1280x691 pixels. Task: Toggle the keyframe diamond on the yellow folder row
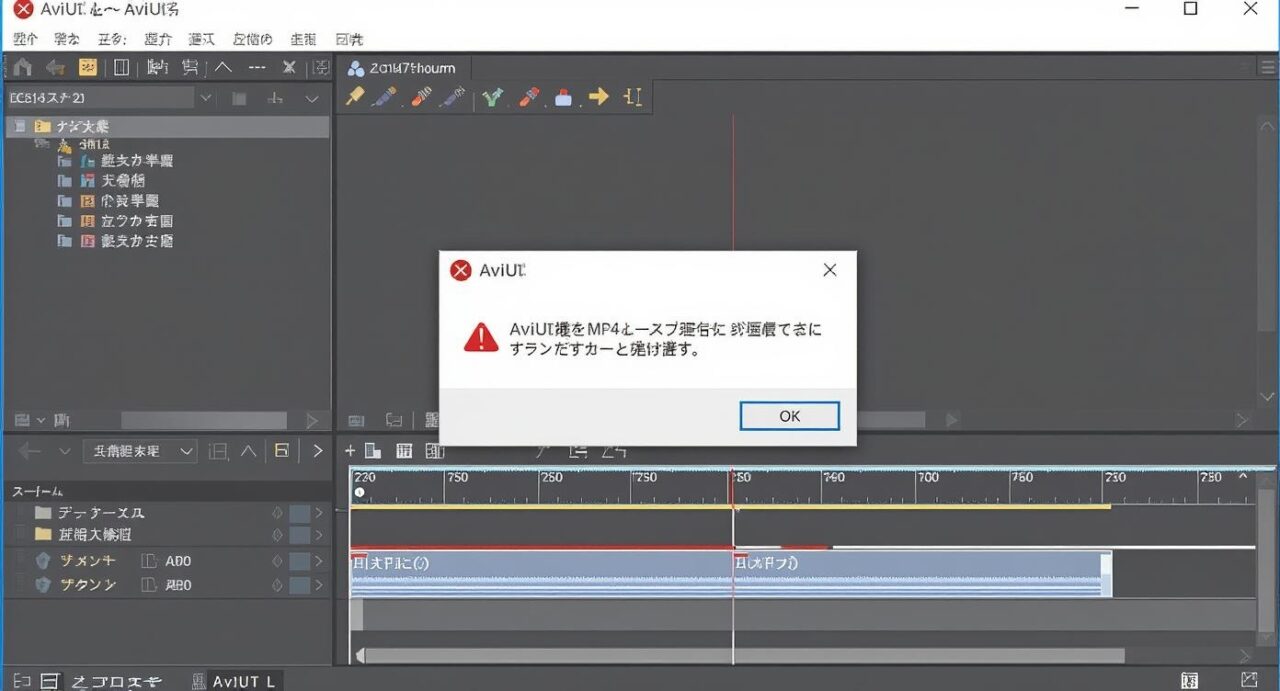(x=277, y=534)
